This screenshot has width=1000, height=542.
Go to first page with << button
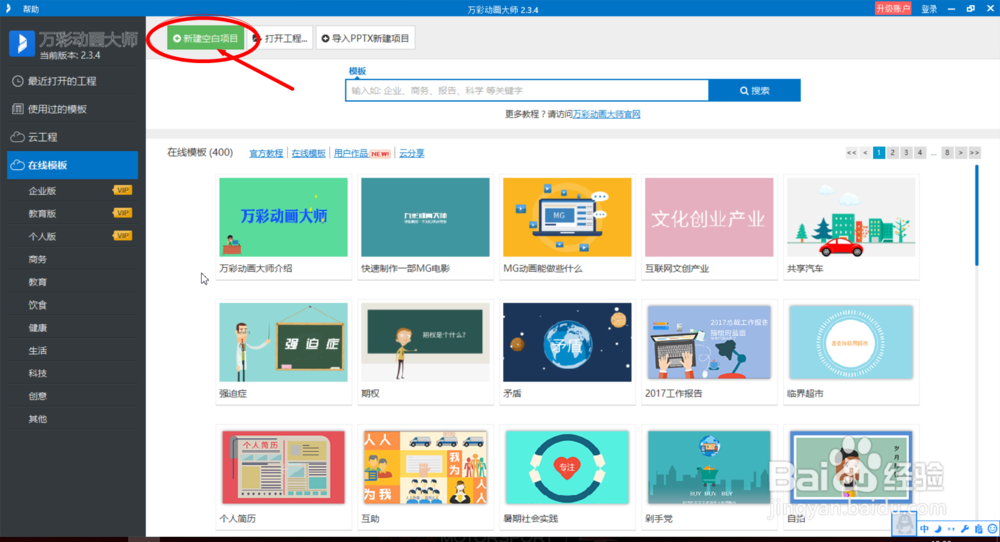[851, 152]
